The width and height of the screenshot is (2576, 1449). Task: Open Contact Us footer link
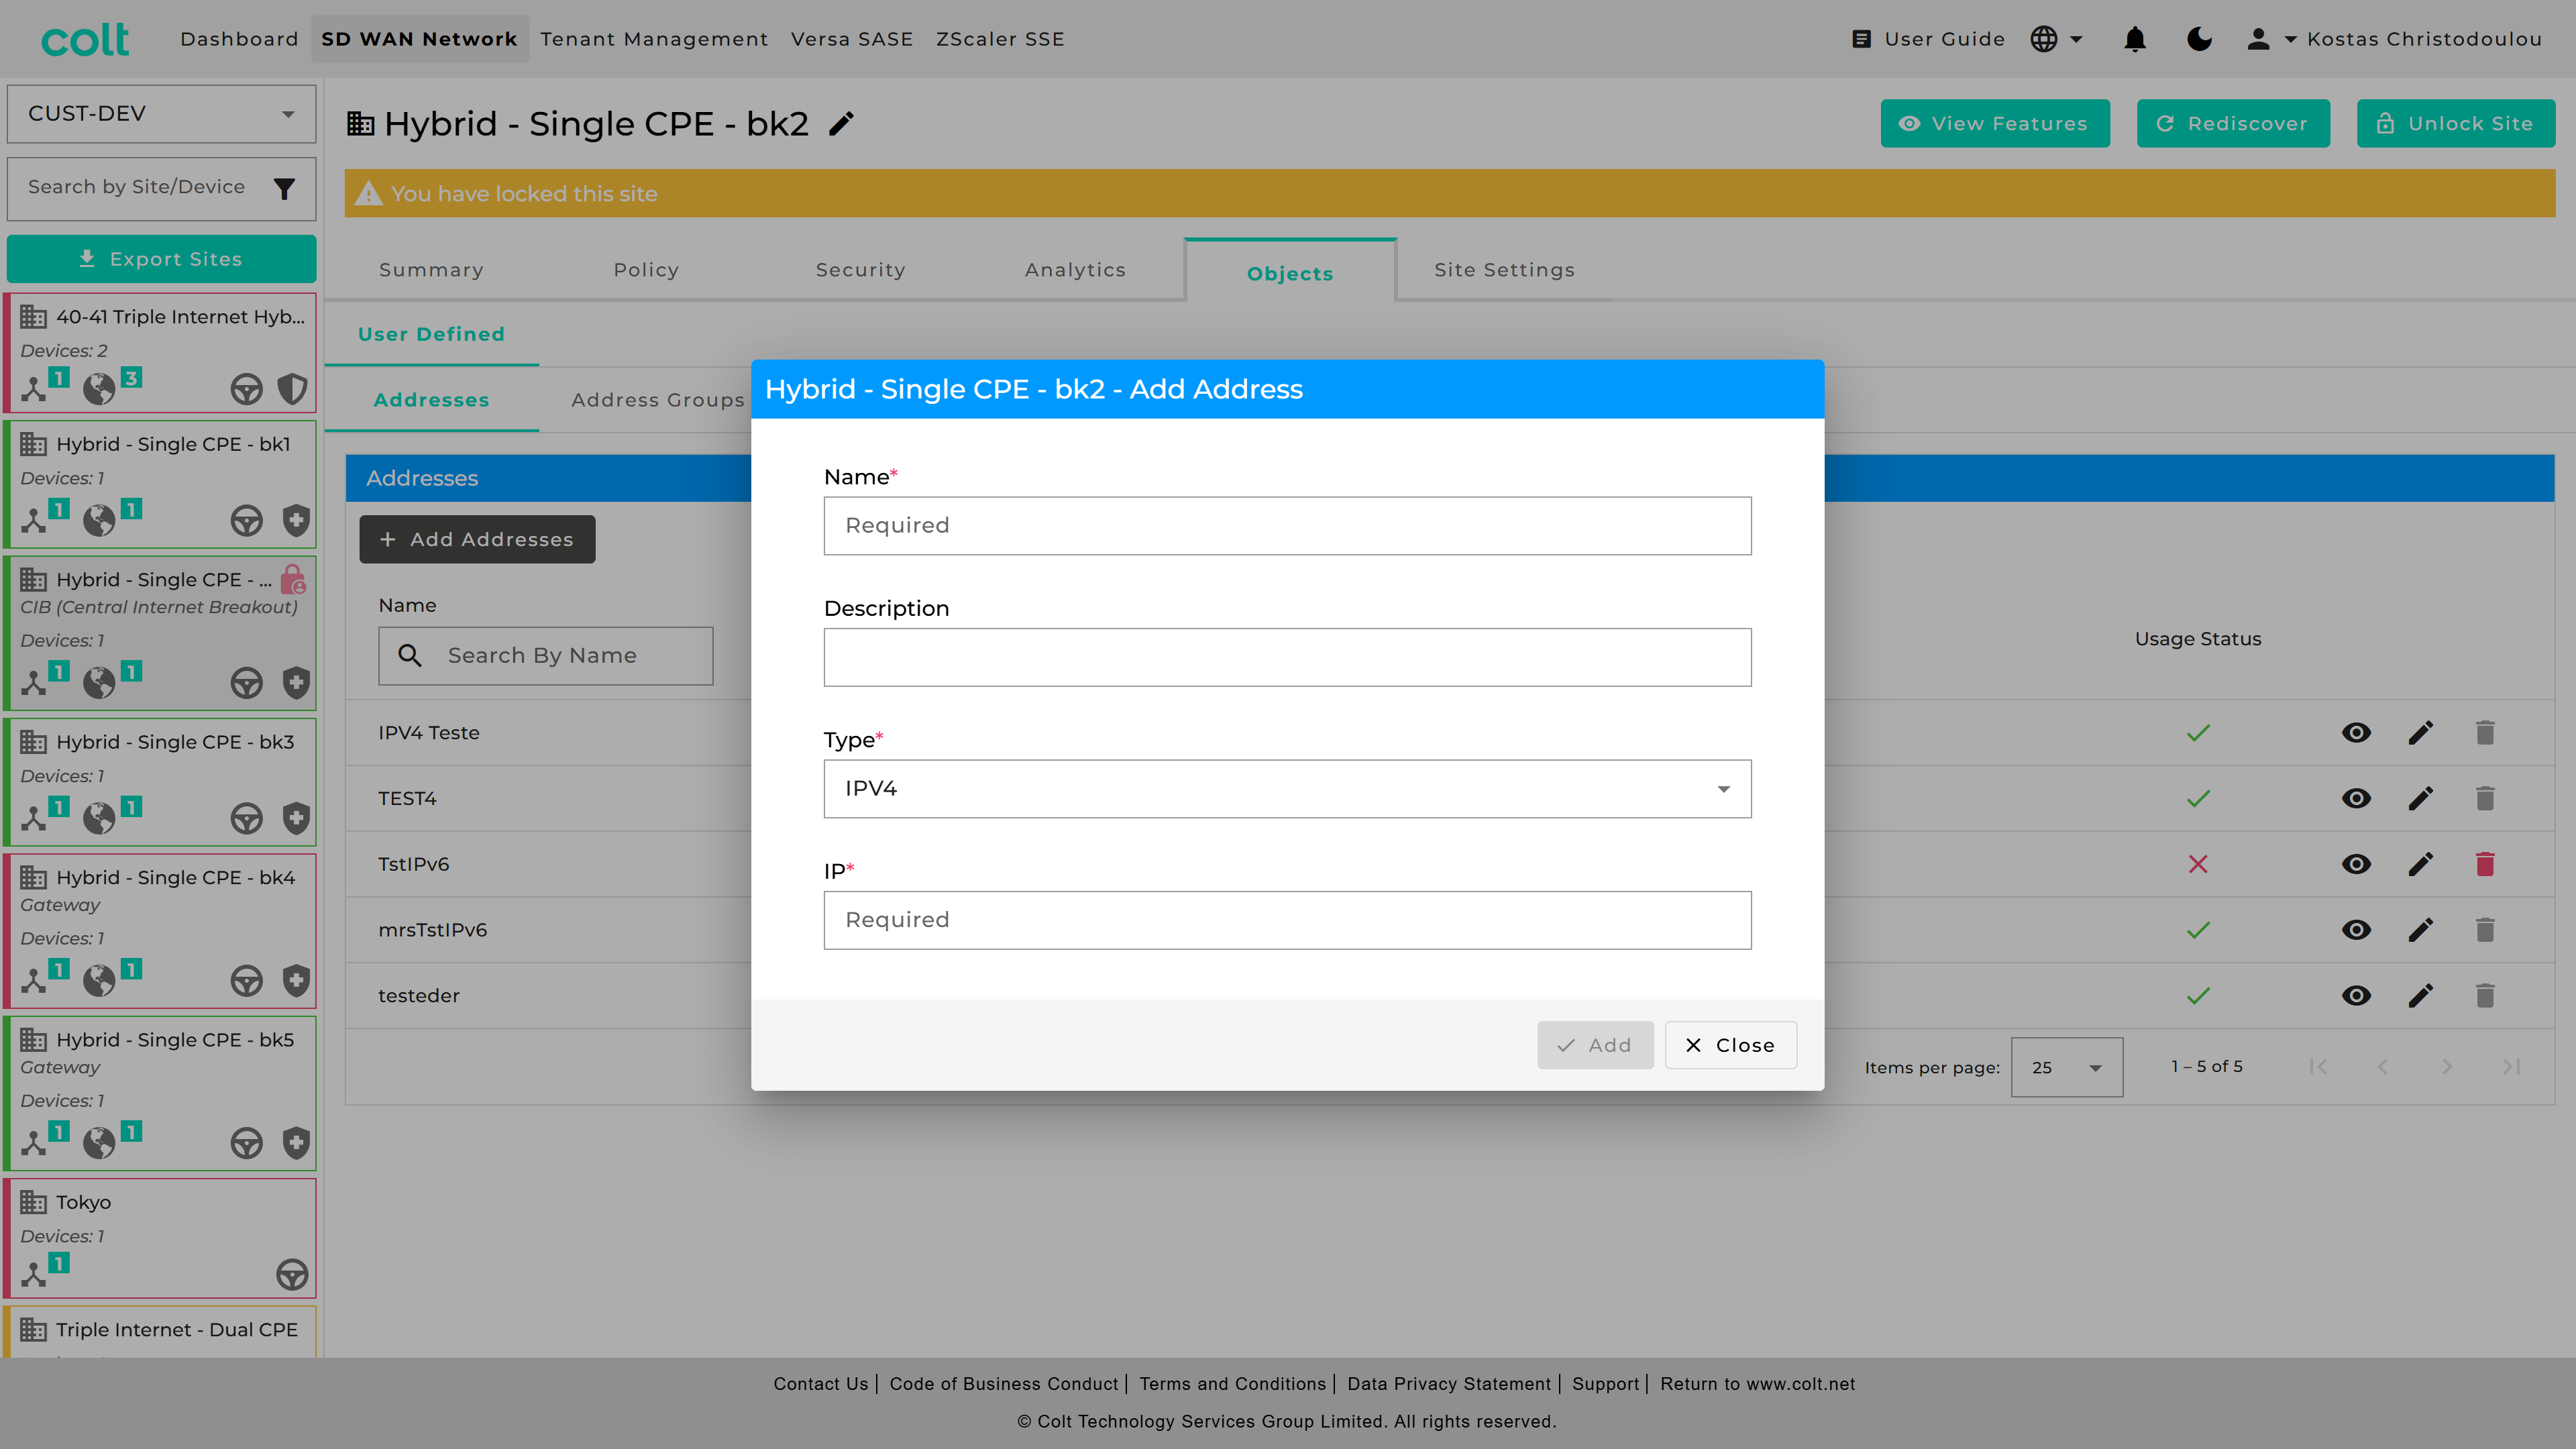(820, 1384)
